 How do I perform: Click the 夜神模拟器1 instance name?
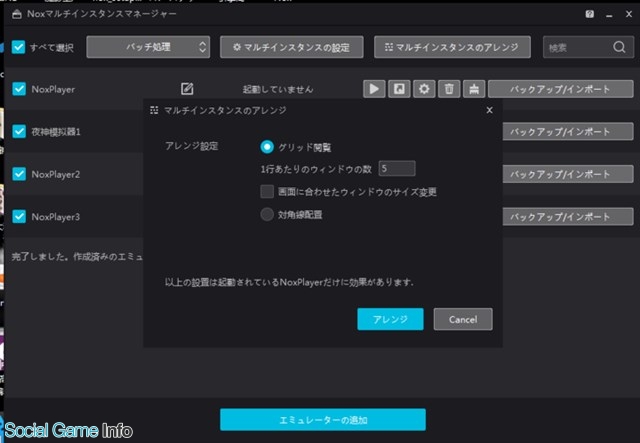tap(56, 131)
